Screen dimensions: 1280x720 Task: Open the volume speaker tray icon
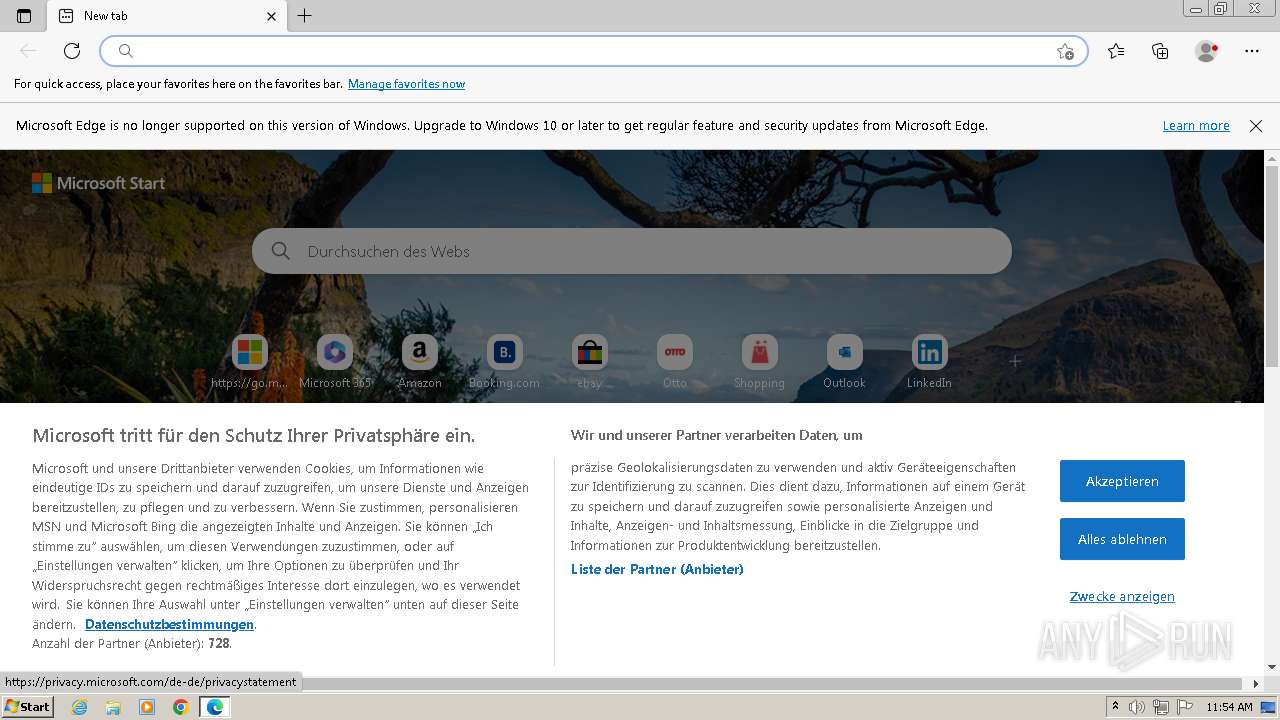point(1137,707)
